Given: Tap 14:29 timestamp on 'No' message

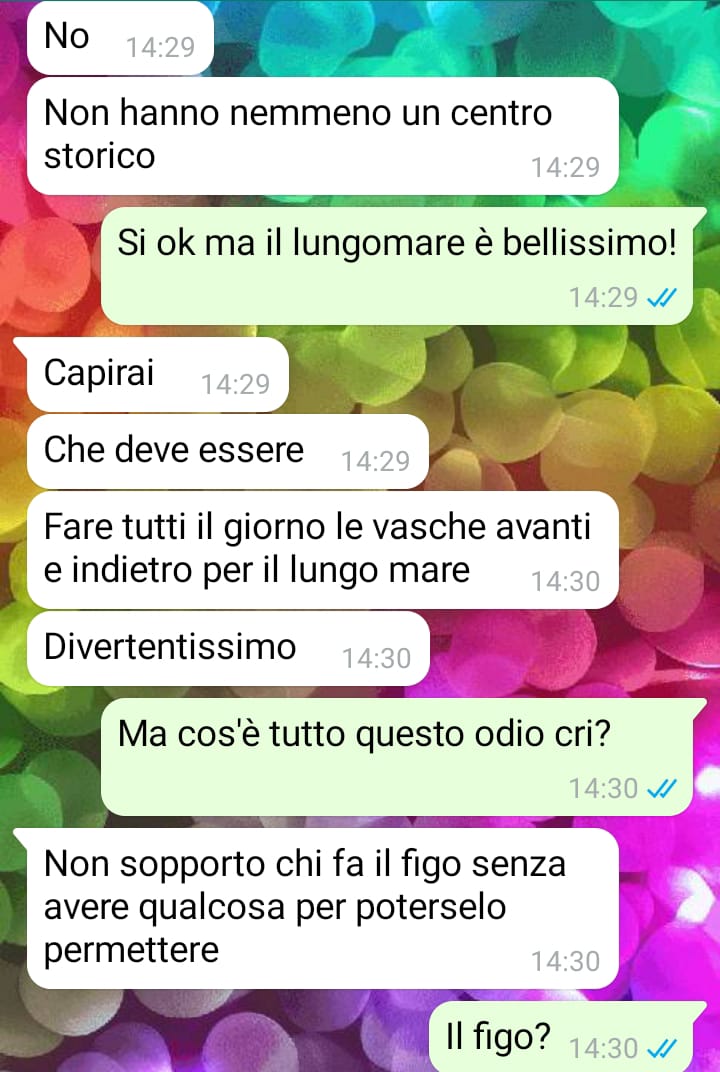Looking at the screenshot, I should (161, 47).
